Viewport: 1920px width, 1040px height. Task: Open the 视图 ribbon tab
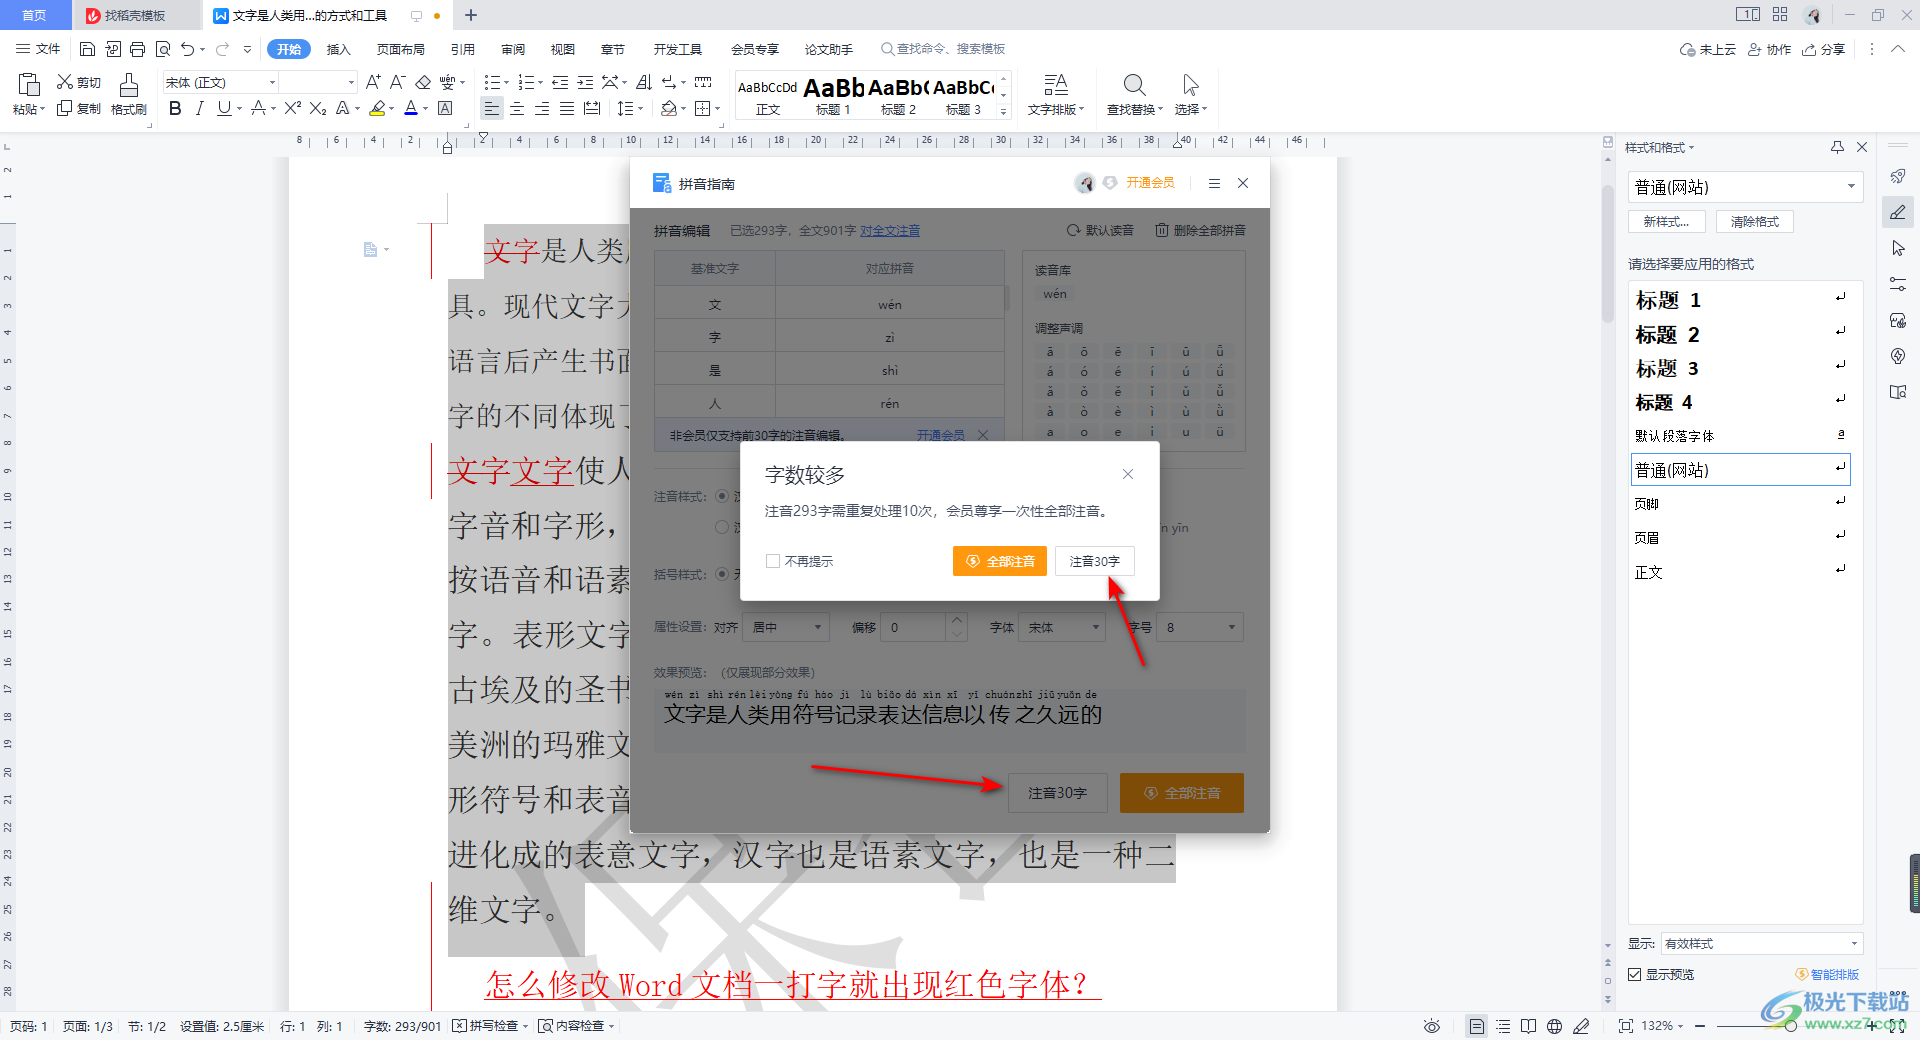563,49
